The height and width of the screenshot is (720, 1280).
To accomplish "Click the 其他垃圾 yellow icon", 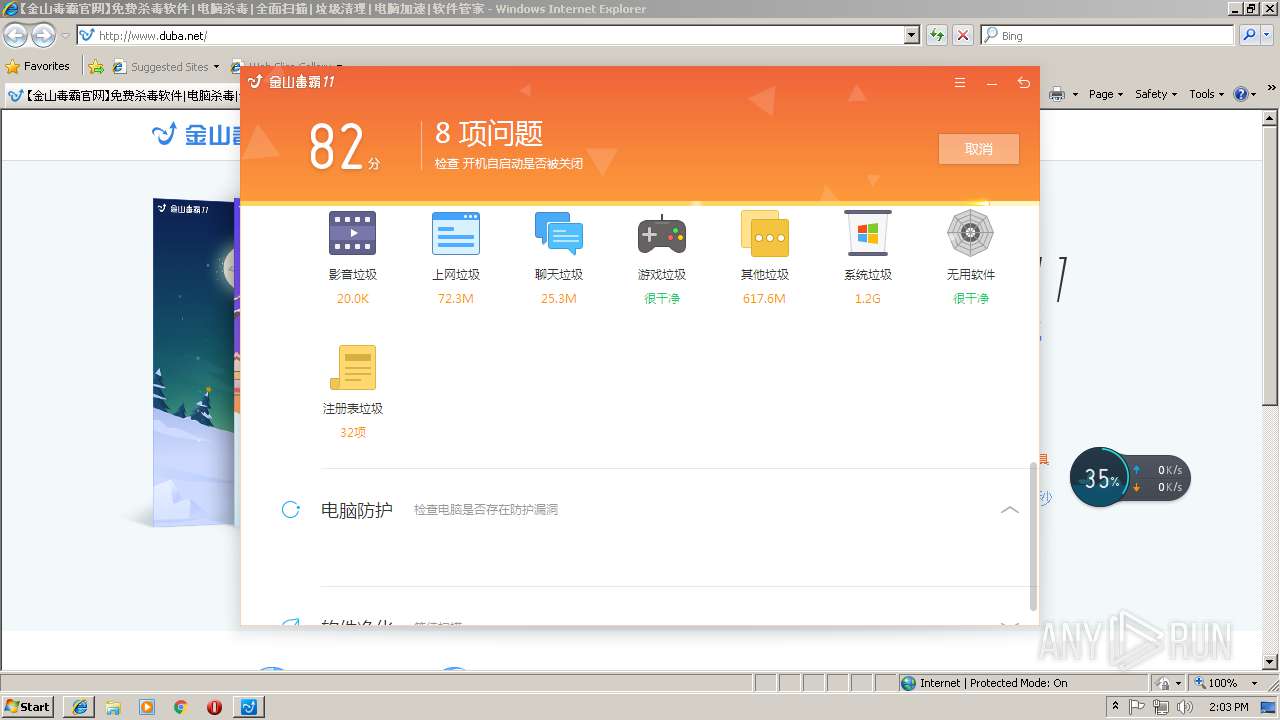I will tap(765, 233).
